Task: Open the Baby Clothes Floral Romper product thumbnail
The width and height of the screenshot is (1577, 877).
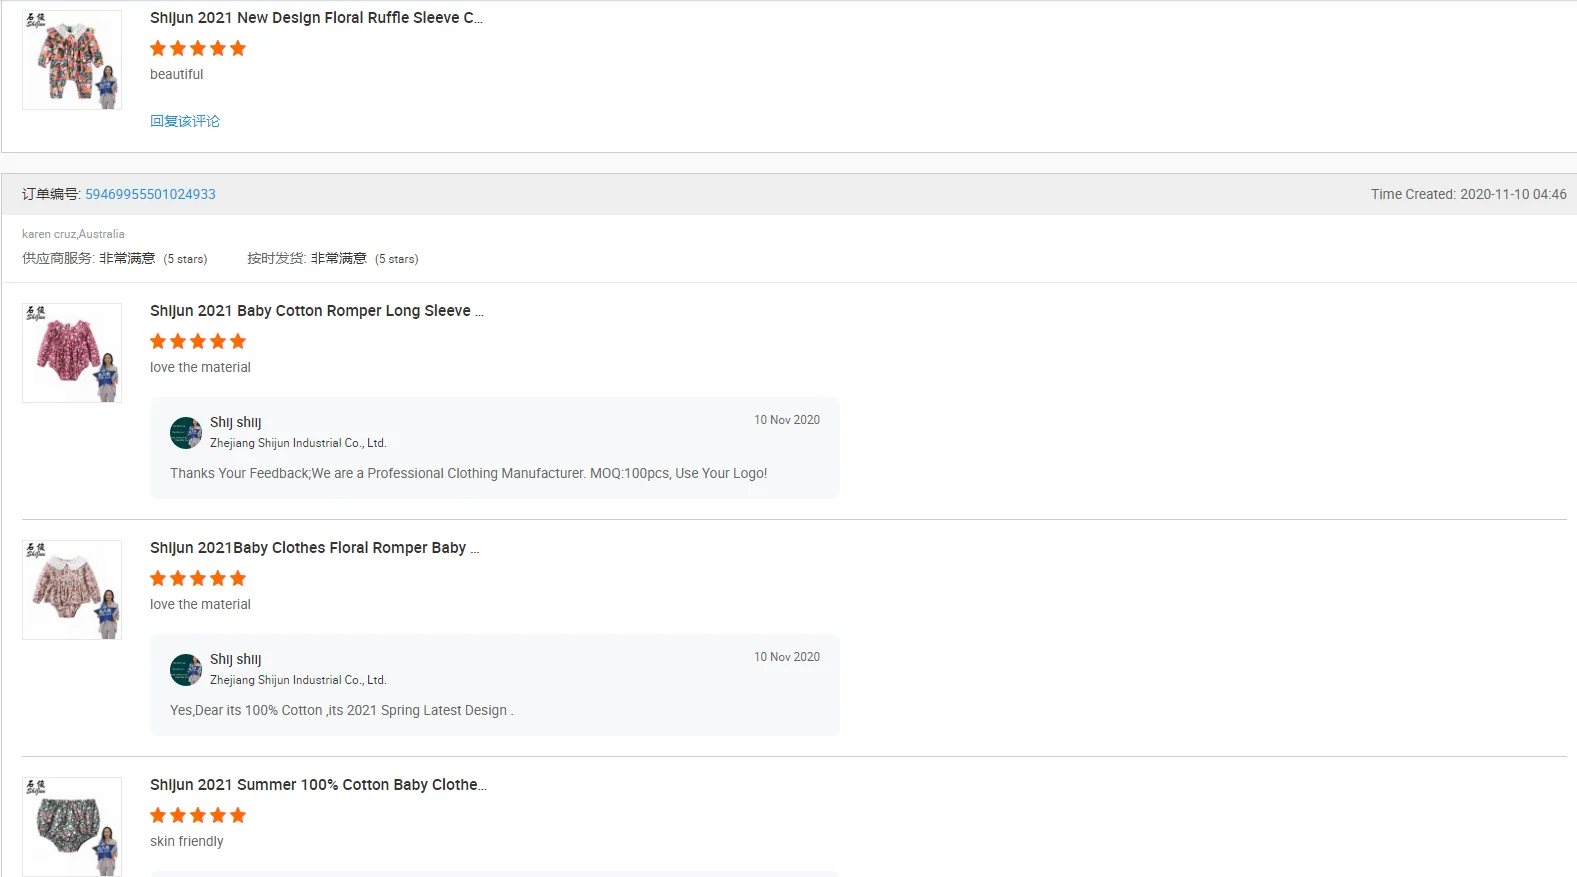Action: [x=72, y=590]
